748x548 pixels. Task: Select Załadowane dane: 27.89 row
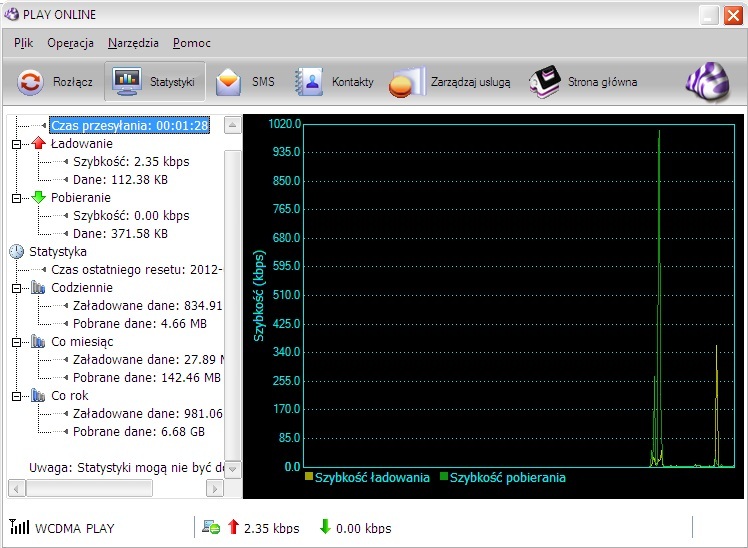click(147, 359)
